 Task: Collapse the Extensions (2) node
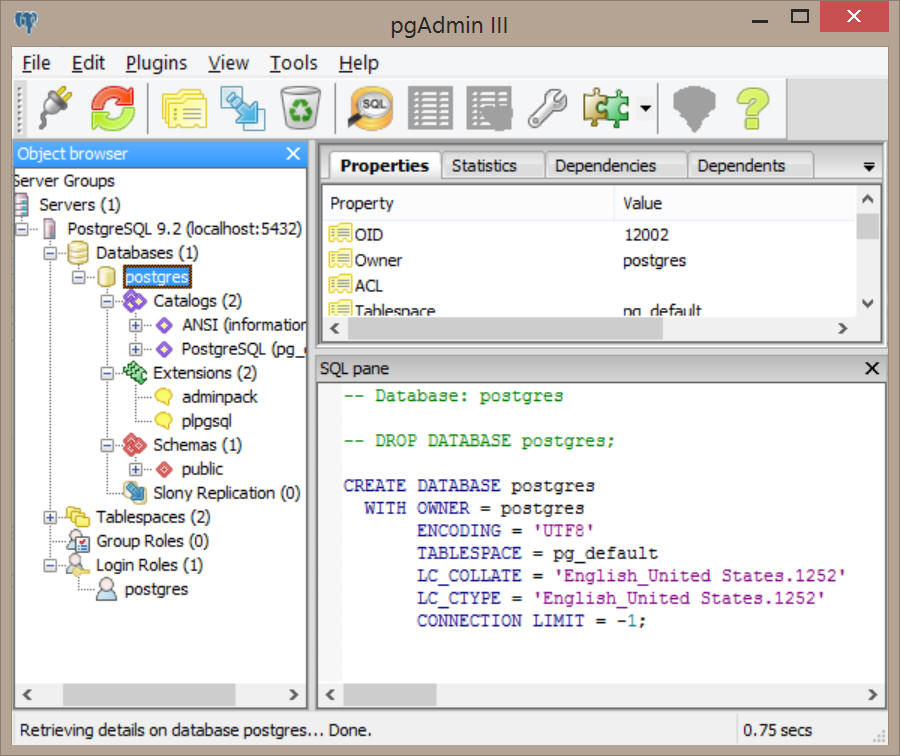coord(107,374)
